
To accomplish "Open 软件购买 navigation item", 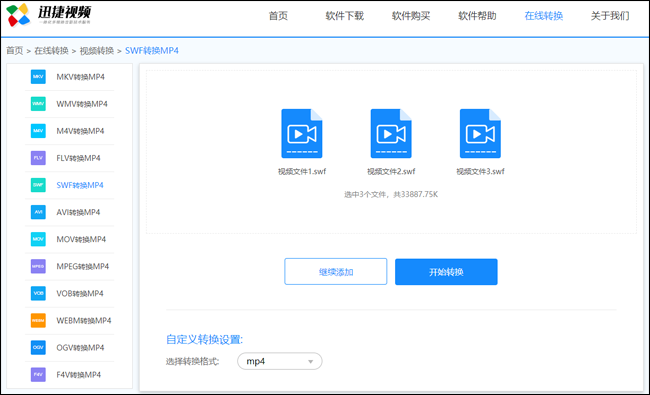I will coord(411,16).
